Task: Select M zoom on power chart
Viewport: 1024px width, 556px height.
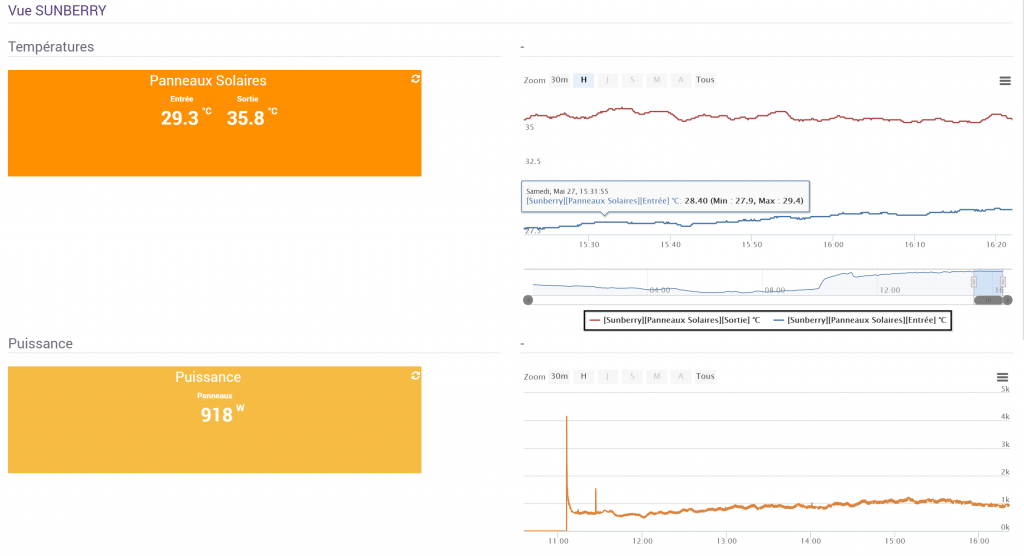Action: [x=656, y=376]
